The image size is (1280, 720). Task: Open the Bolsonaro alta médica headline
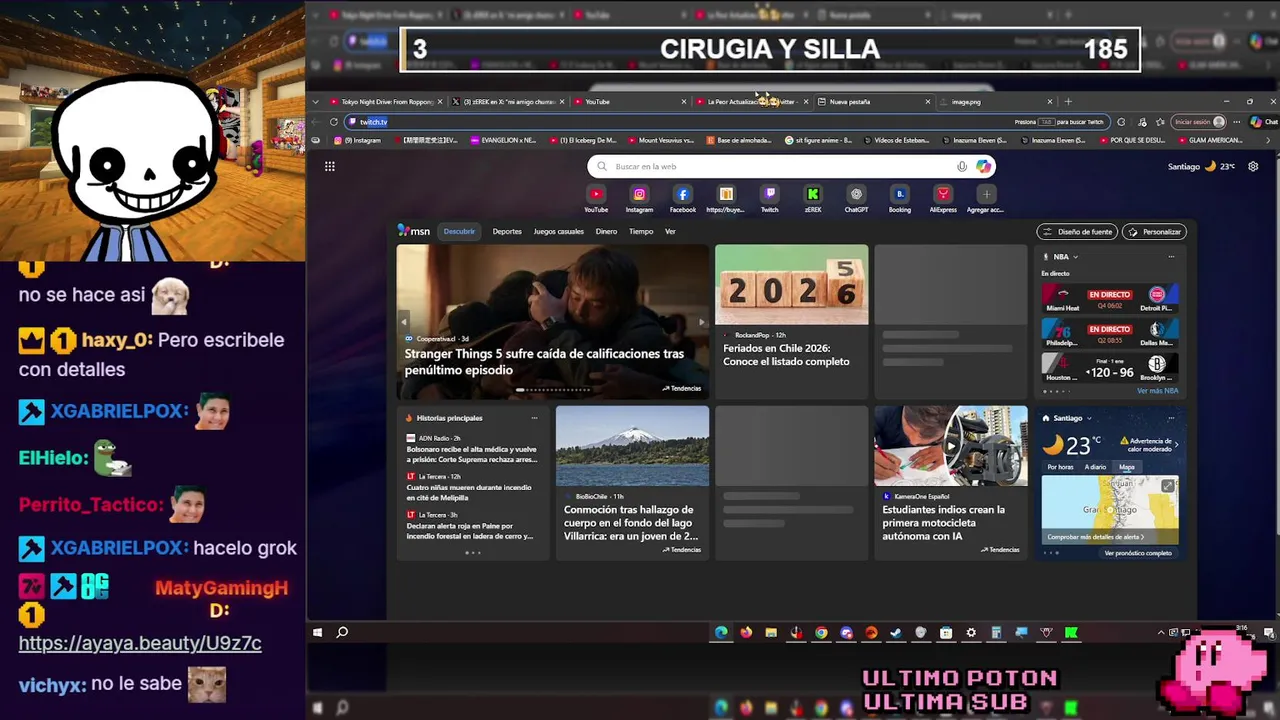(470, 454)
